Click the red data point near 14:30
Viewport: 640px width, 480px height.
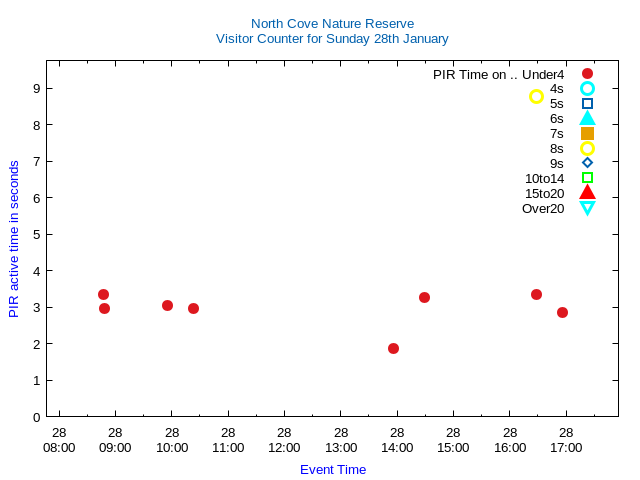tap(424, 297)
